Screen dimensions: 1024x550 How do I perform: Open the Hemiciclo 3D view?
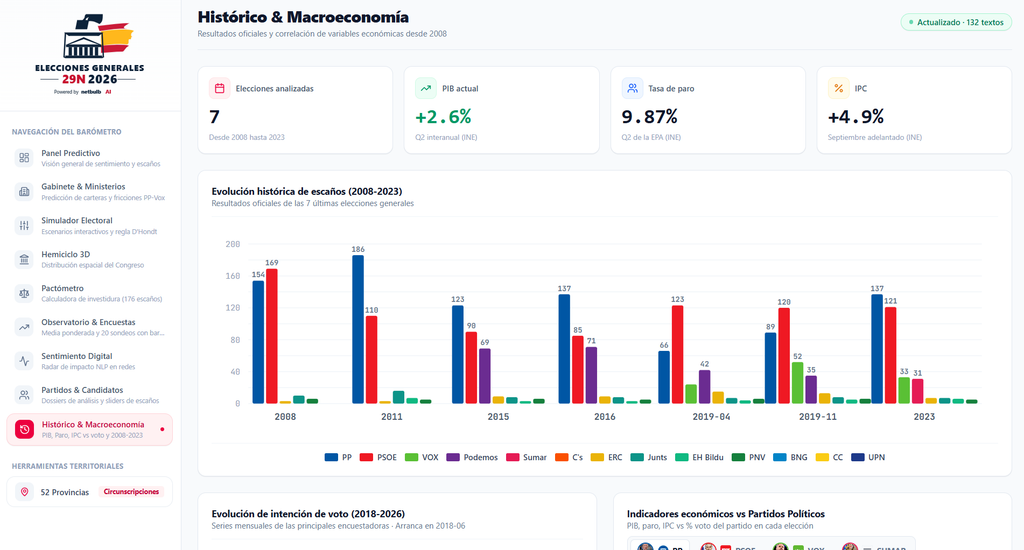click(x=89, y=259)
